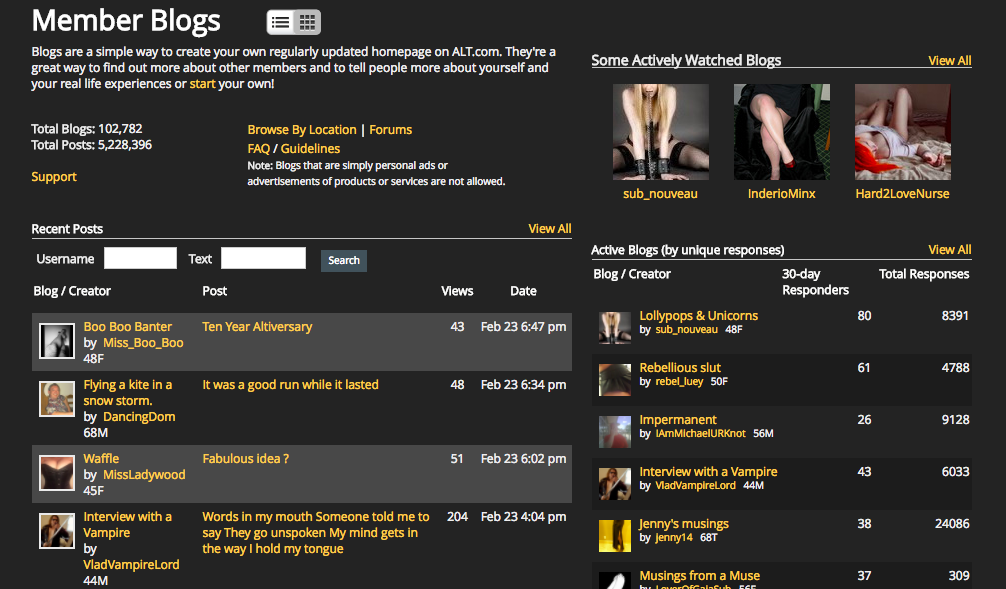Click the Search button
The height and width of the screenshot is (589, 1006).
344,260
